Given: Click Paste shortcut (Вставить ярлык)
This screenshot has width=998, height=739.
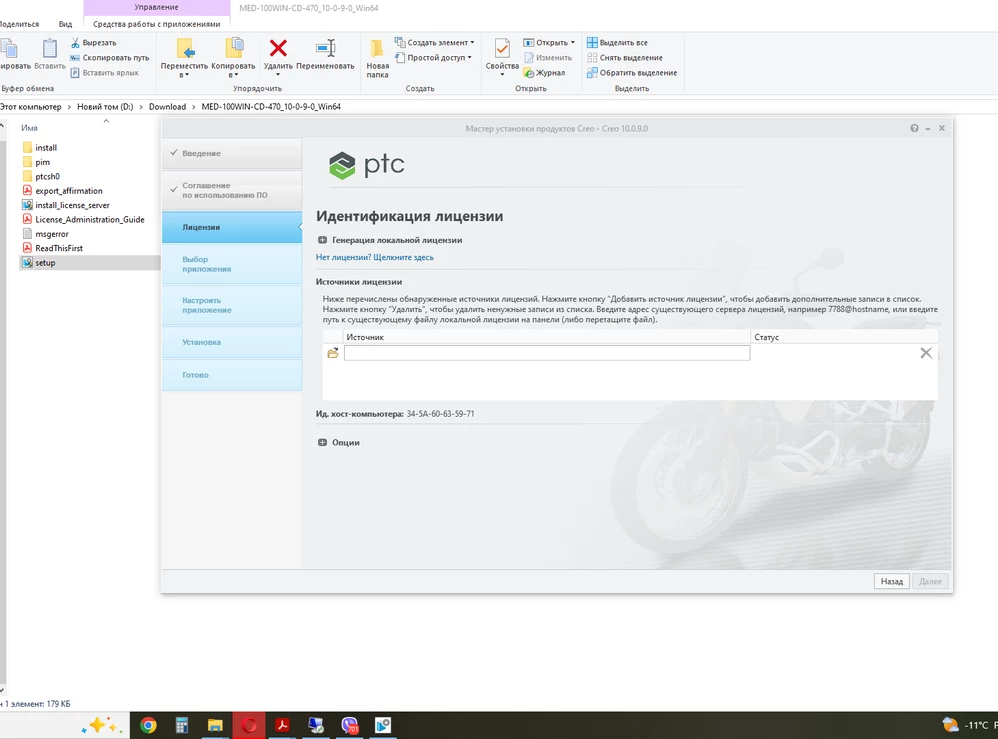Looking at the screenshot, I should point(104,73).
